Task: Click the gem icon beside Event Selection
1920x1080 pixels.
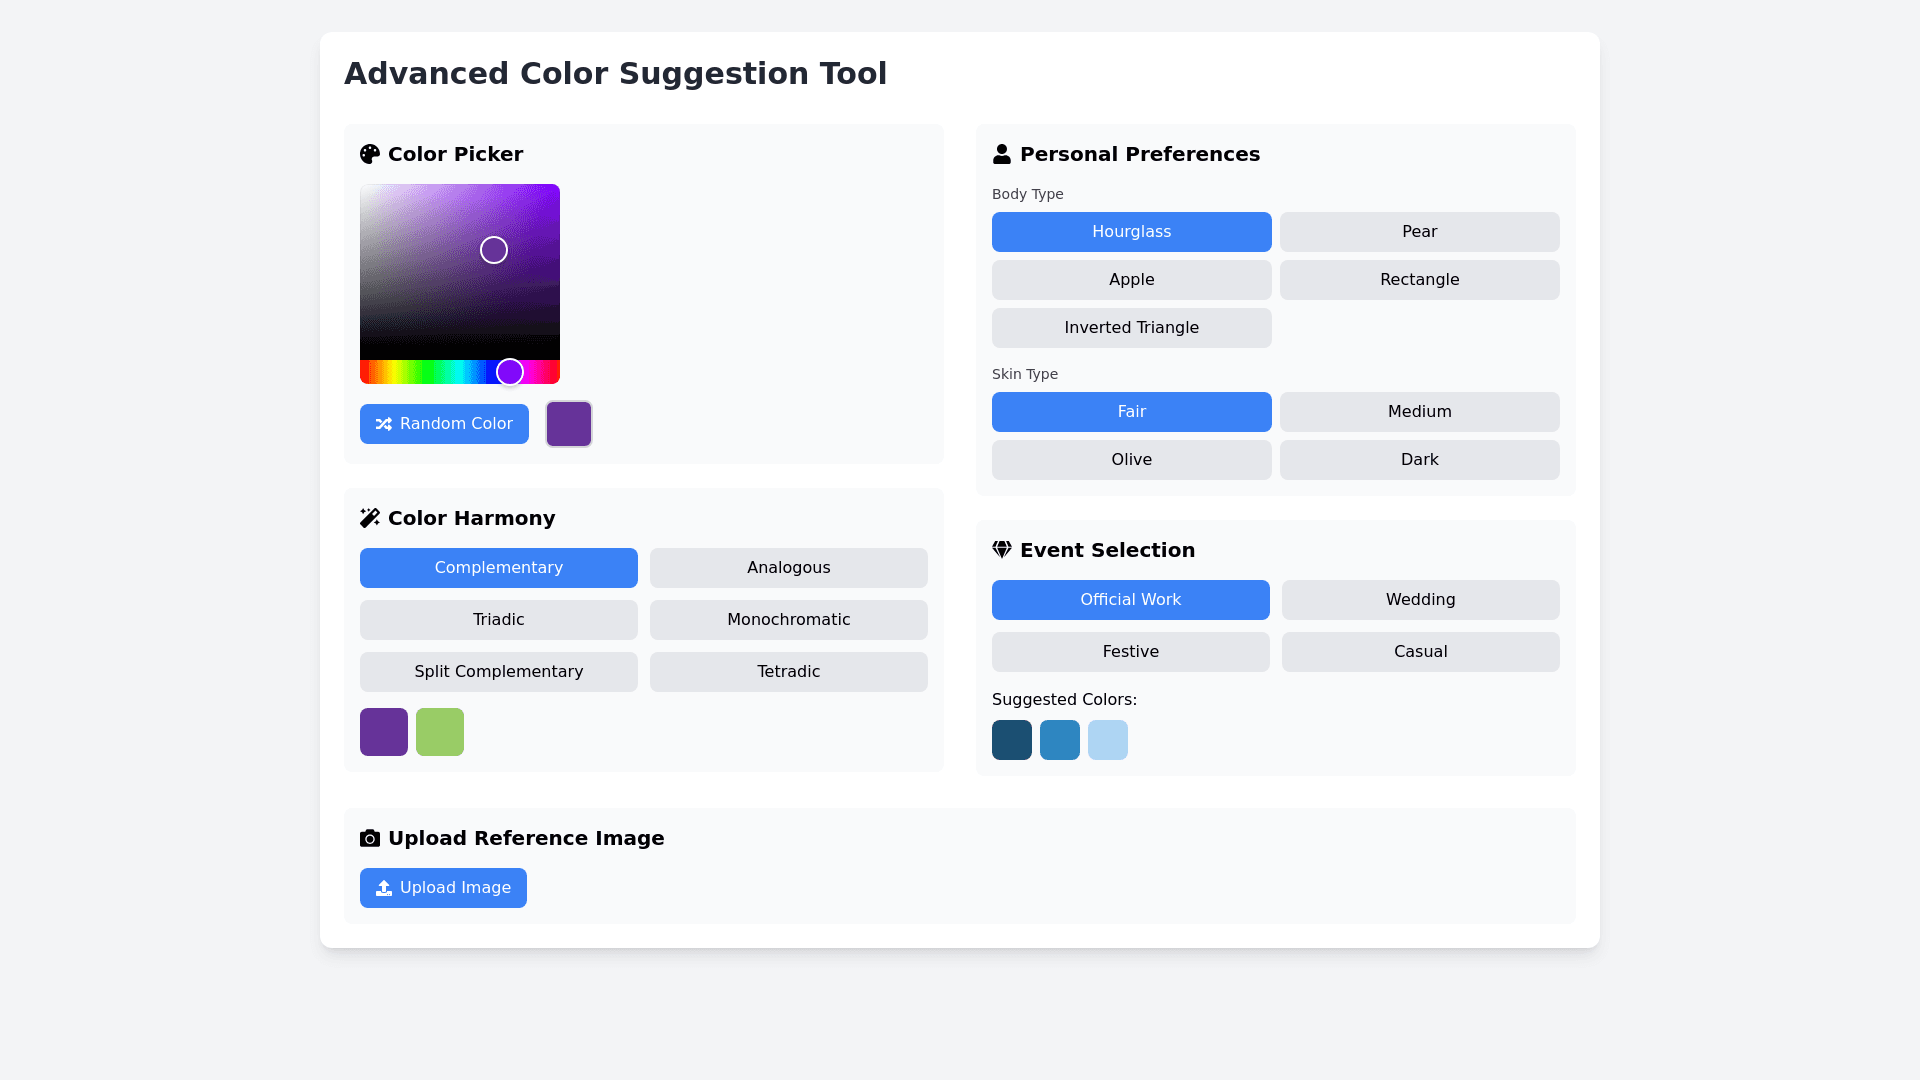Action: tap(1002, 550)
